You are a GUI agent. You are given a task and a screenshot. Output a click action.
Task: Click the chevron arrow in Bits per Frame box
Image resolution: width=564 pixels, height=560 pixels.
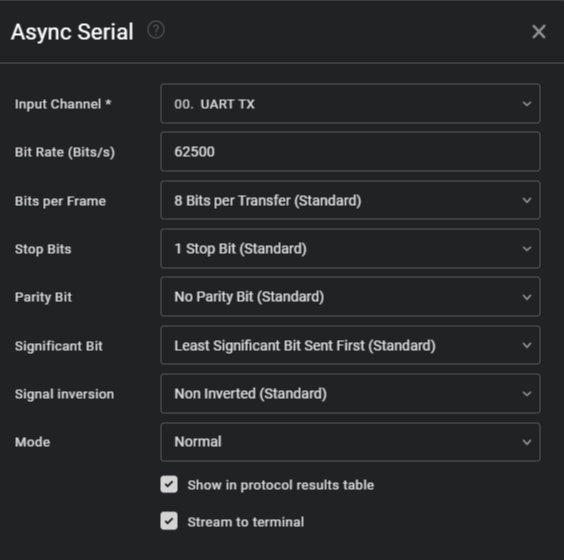pyautogui.click(x=527, y=200)
